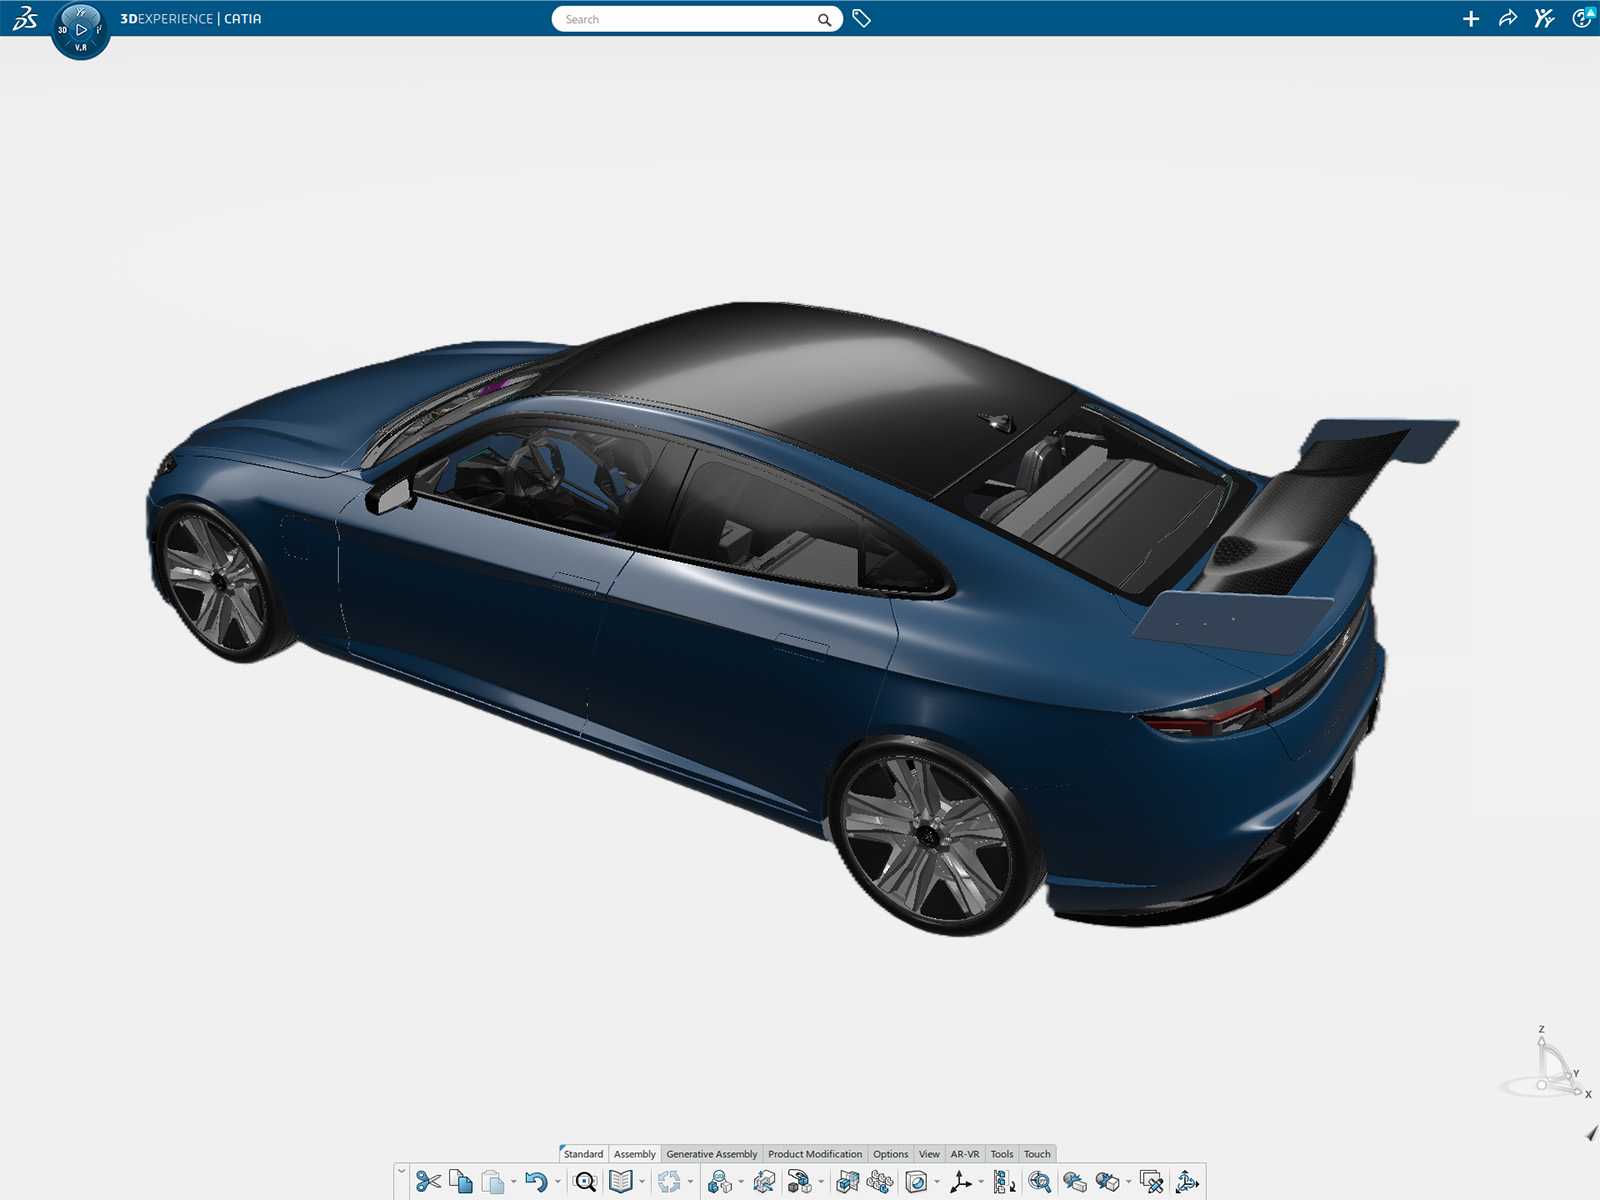This screenshot has width=1600, height=1200.
Task: Click the swap visible space icon
Action: (x=1075, y=1182)
